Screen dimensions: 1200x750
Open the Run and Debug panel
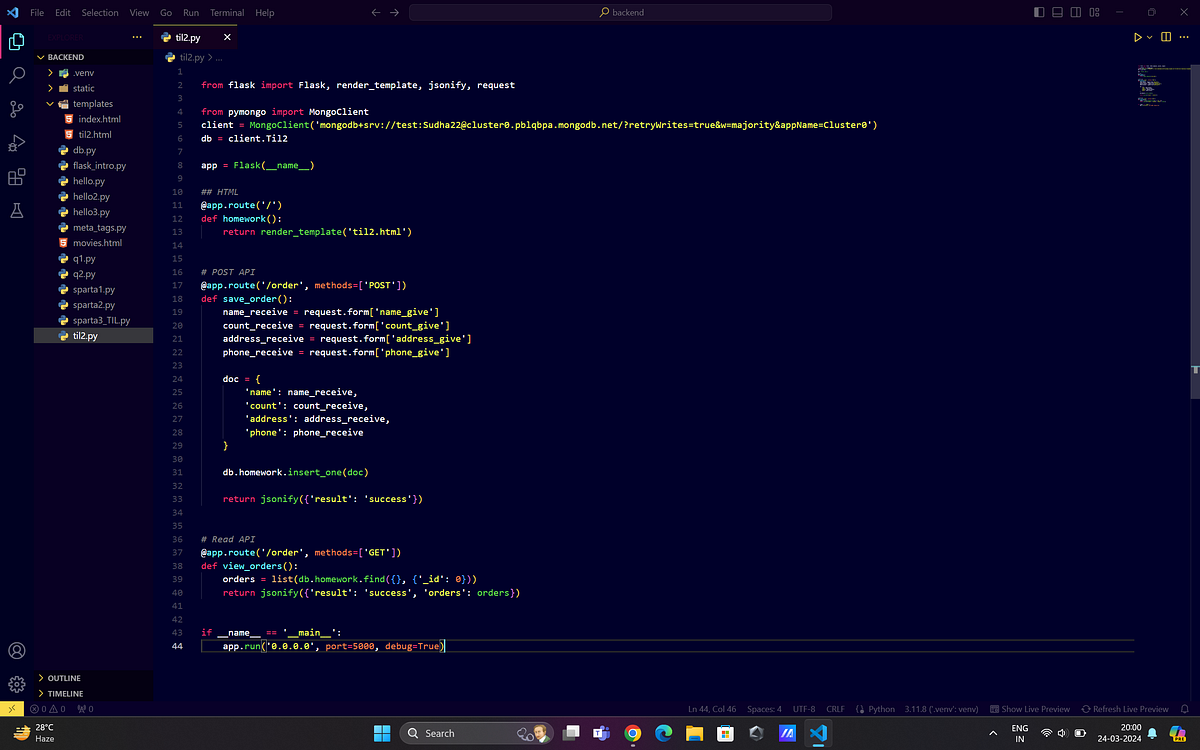pyautogui.click(x=16, y=142)
